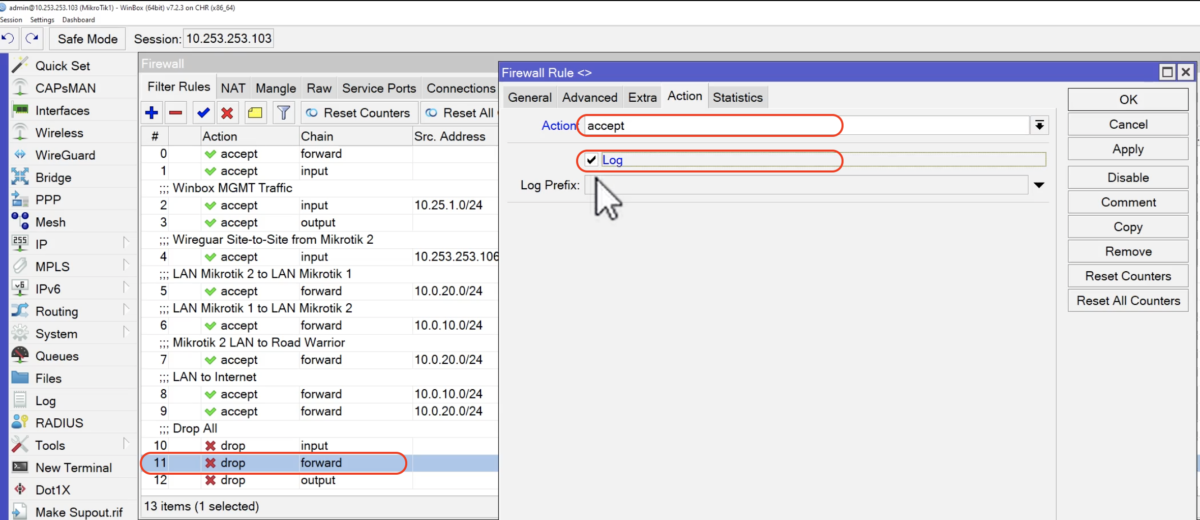The width and height of the screenshot is (1200, 520).
Task: Click the filter funnel icon
Action: coord(283,113)
